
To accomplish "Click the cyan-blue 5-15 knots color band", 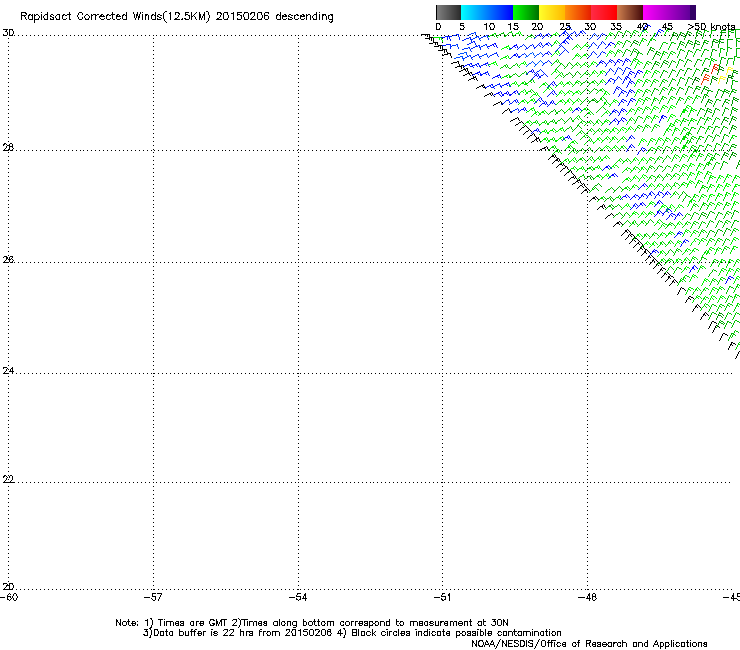I will pyautogui.click(x=487, y=12).
